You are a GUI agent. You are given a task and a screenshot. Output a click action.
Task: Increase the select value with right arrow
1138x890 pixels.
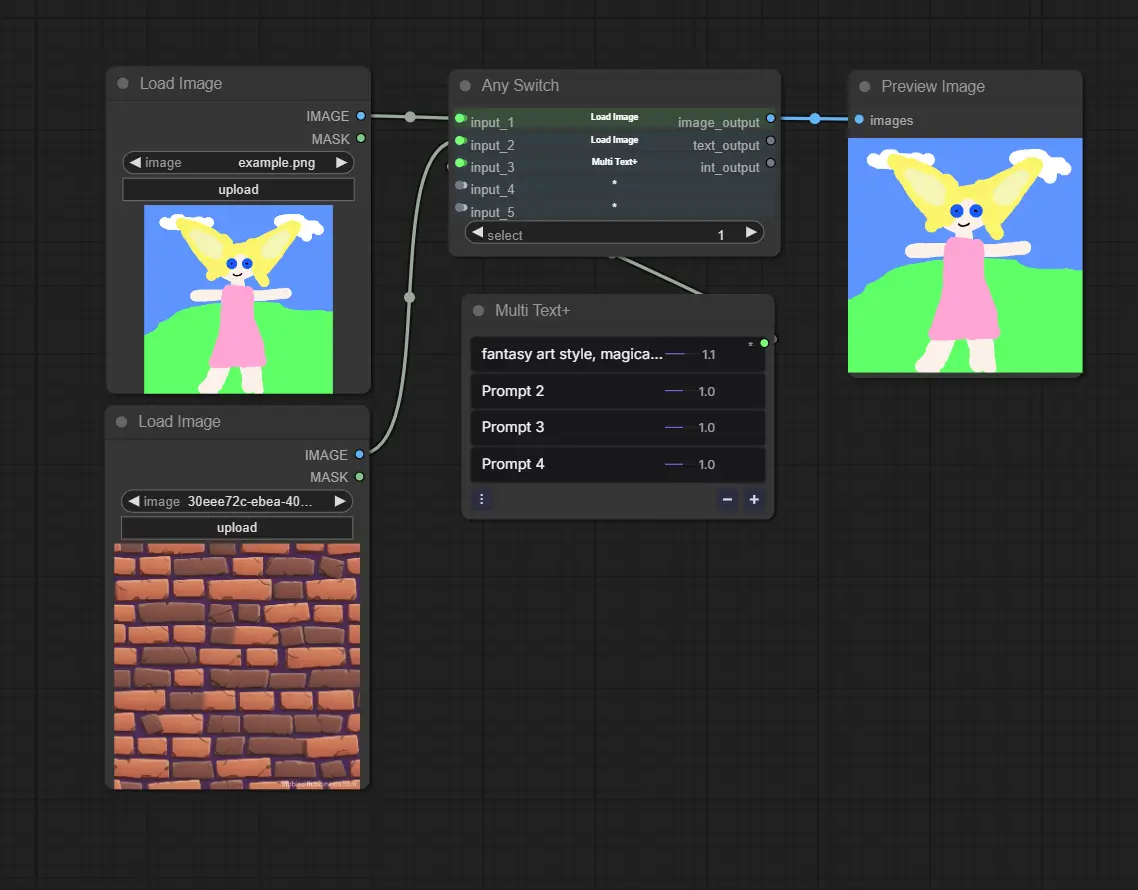751,233
